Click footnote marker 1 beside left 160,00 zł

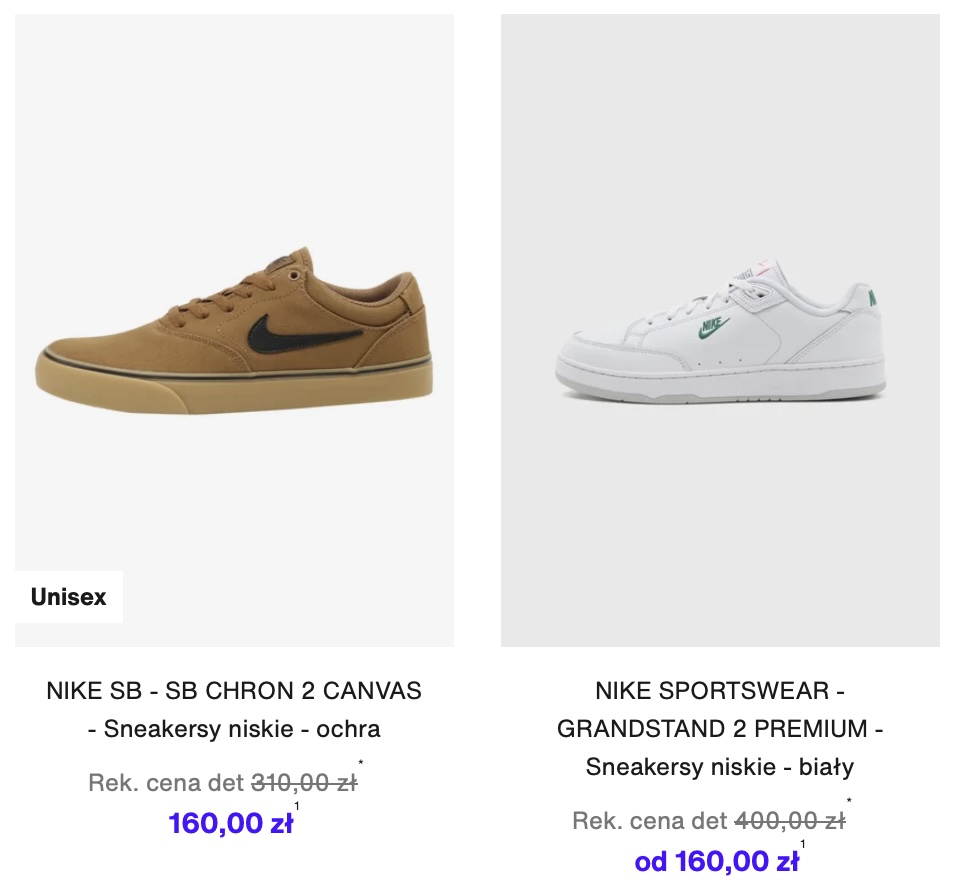click(297, 806)
